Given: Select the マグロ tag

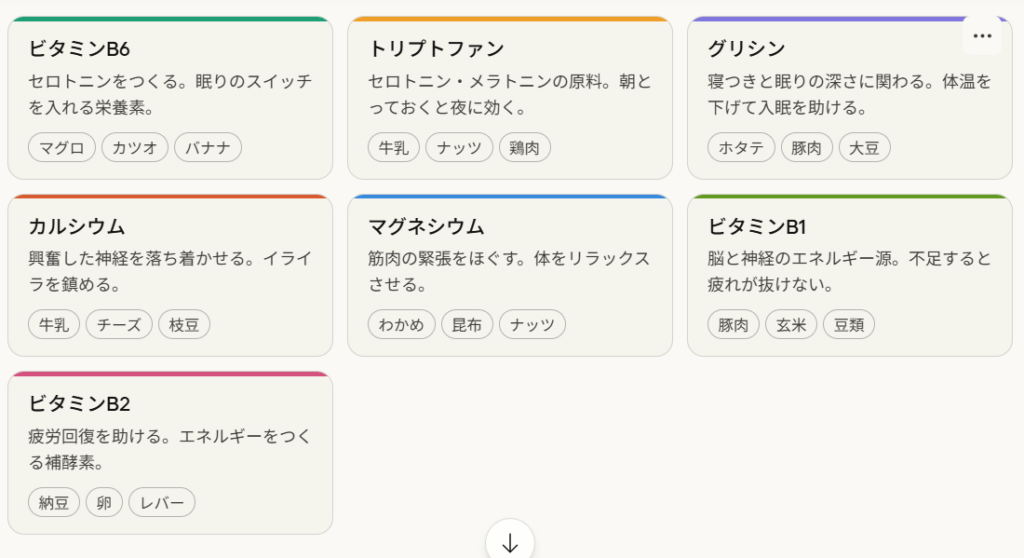Looking at the screenshot, I should pyautogui.click(x=62, y=148).
